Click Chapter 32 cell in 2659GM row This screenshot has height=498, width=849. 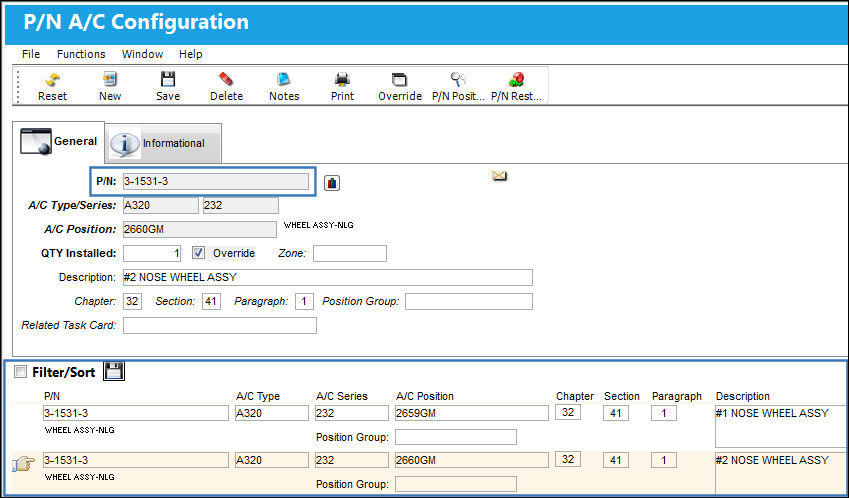(x=568, y=412)
